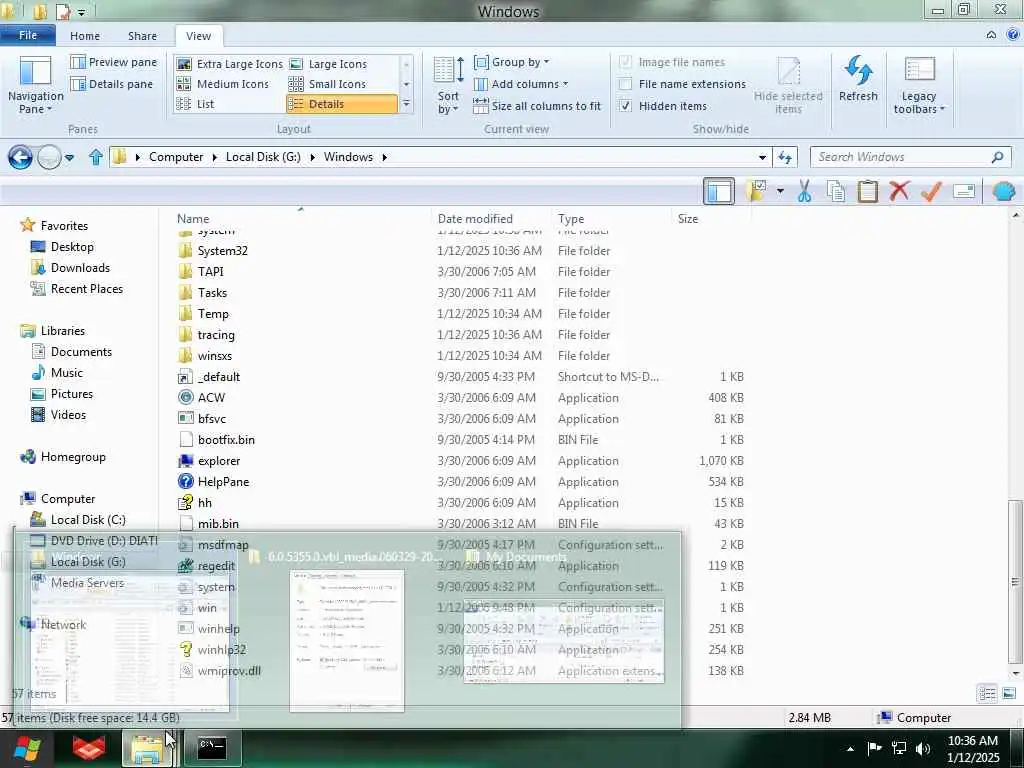Open recent locations dropdown arrow
1024x768 pixels.
point(70,157)
